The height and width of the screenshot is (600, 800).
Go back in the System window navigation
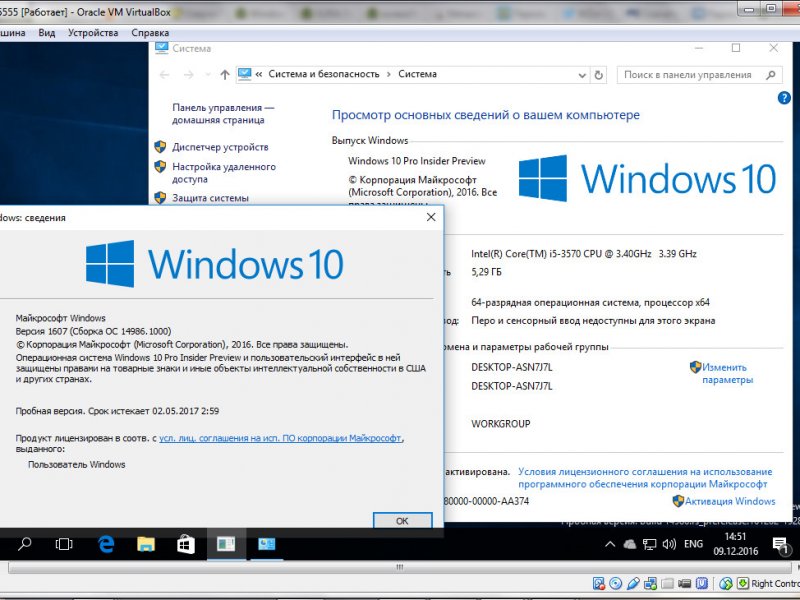164,75
